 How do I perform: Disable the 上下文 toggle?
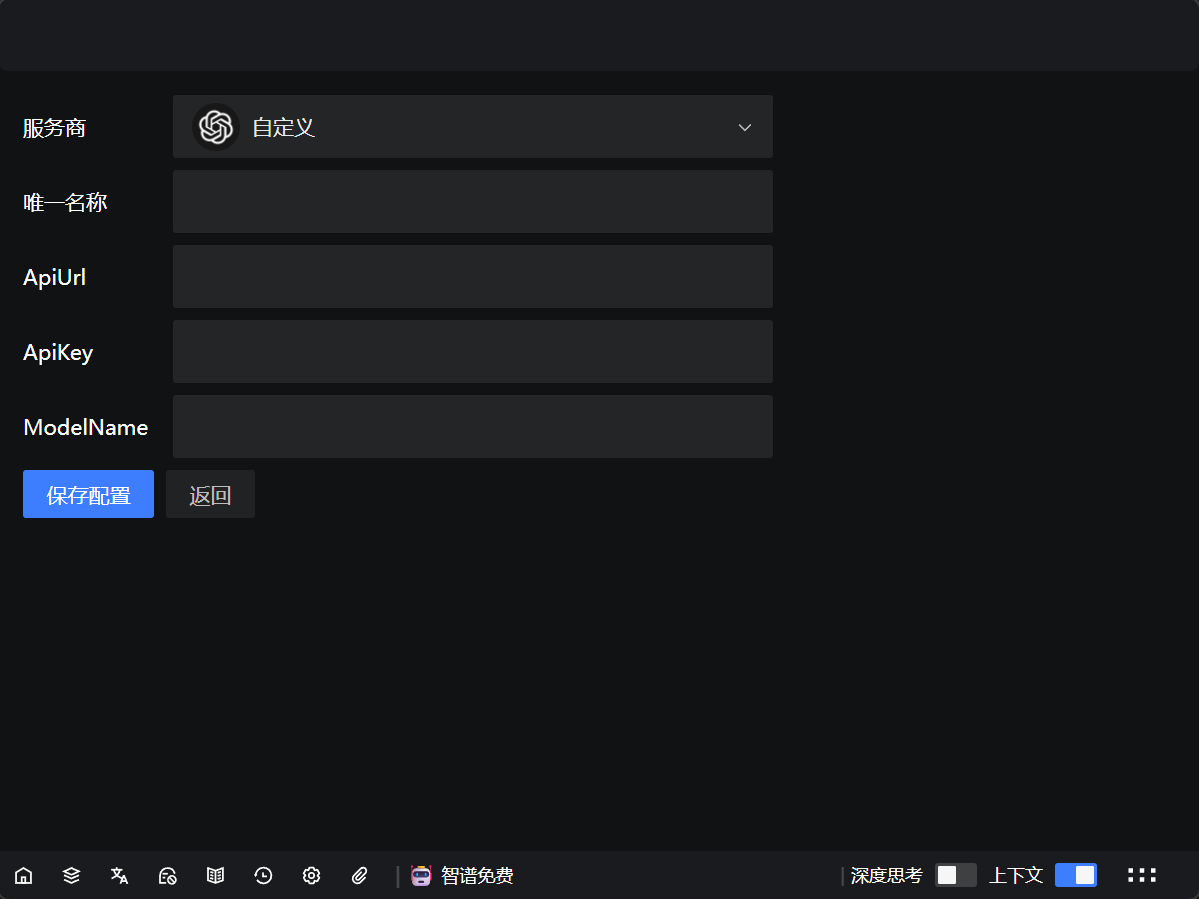1075,876
